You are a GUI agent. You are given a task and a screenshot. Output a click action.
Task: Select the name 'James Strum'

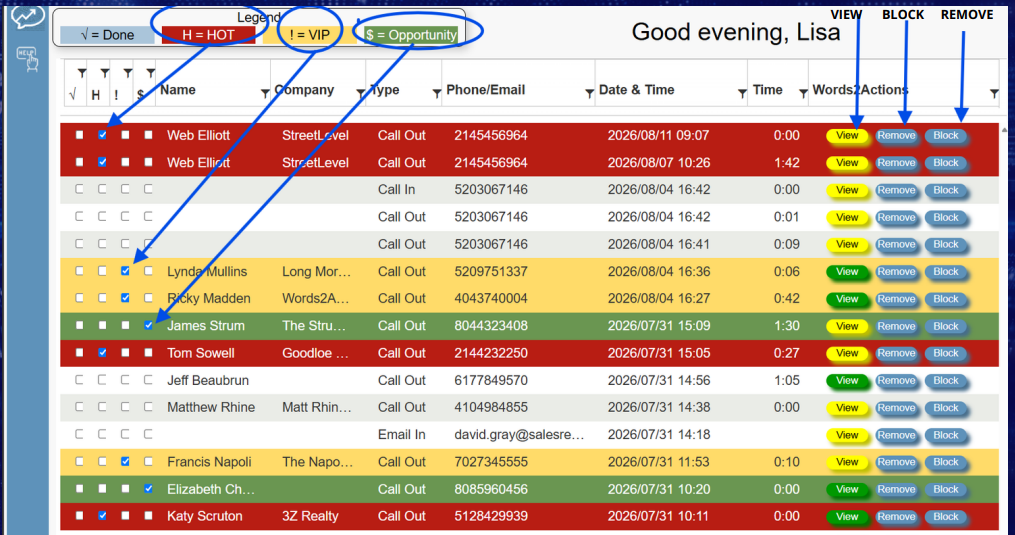206,326
